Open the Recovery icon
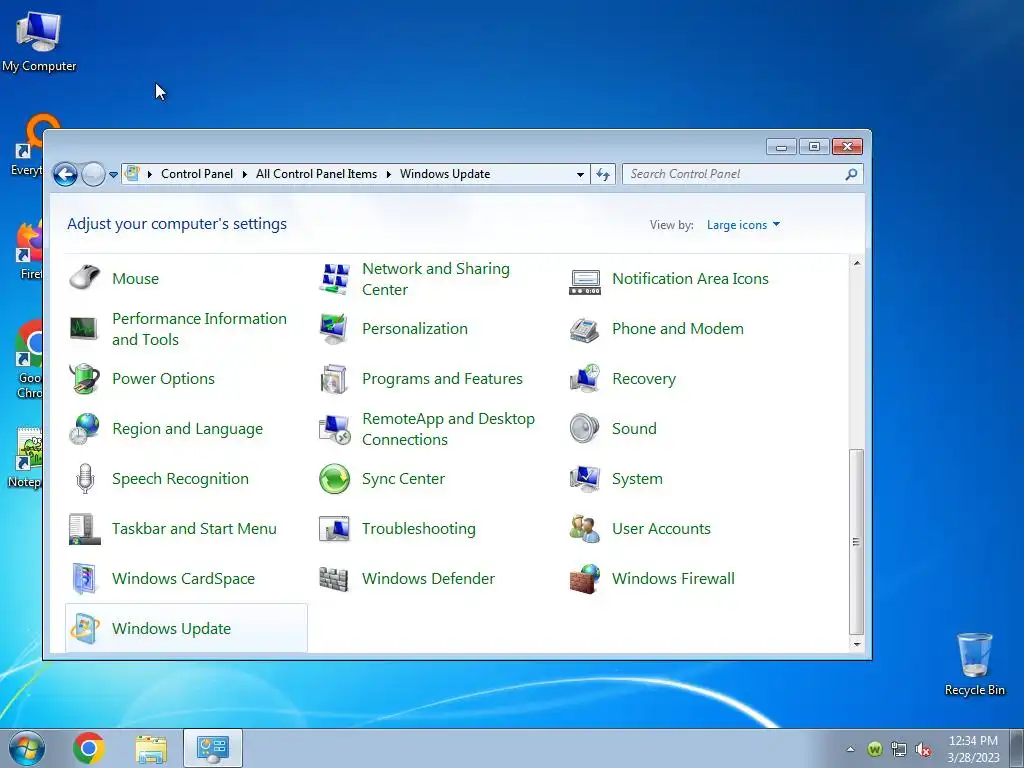This screenshot has width=1024, height=768. click(x=585, y=379)
